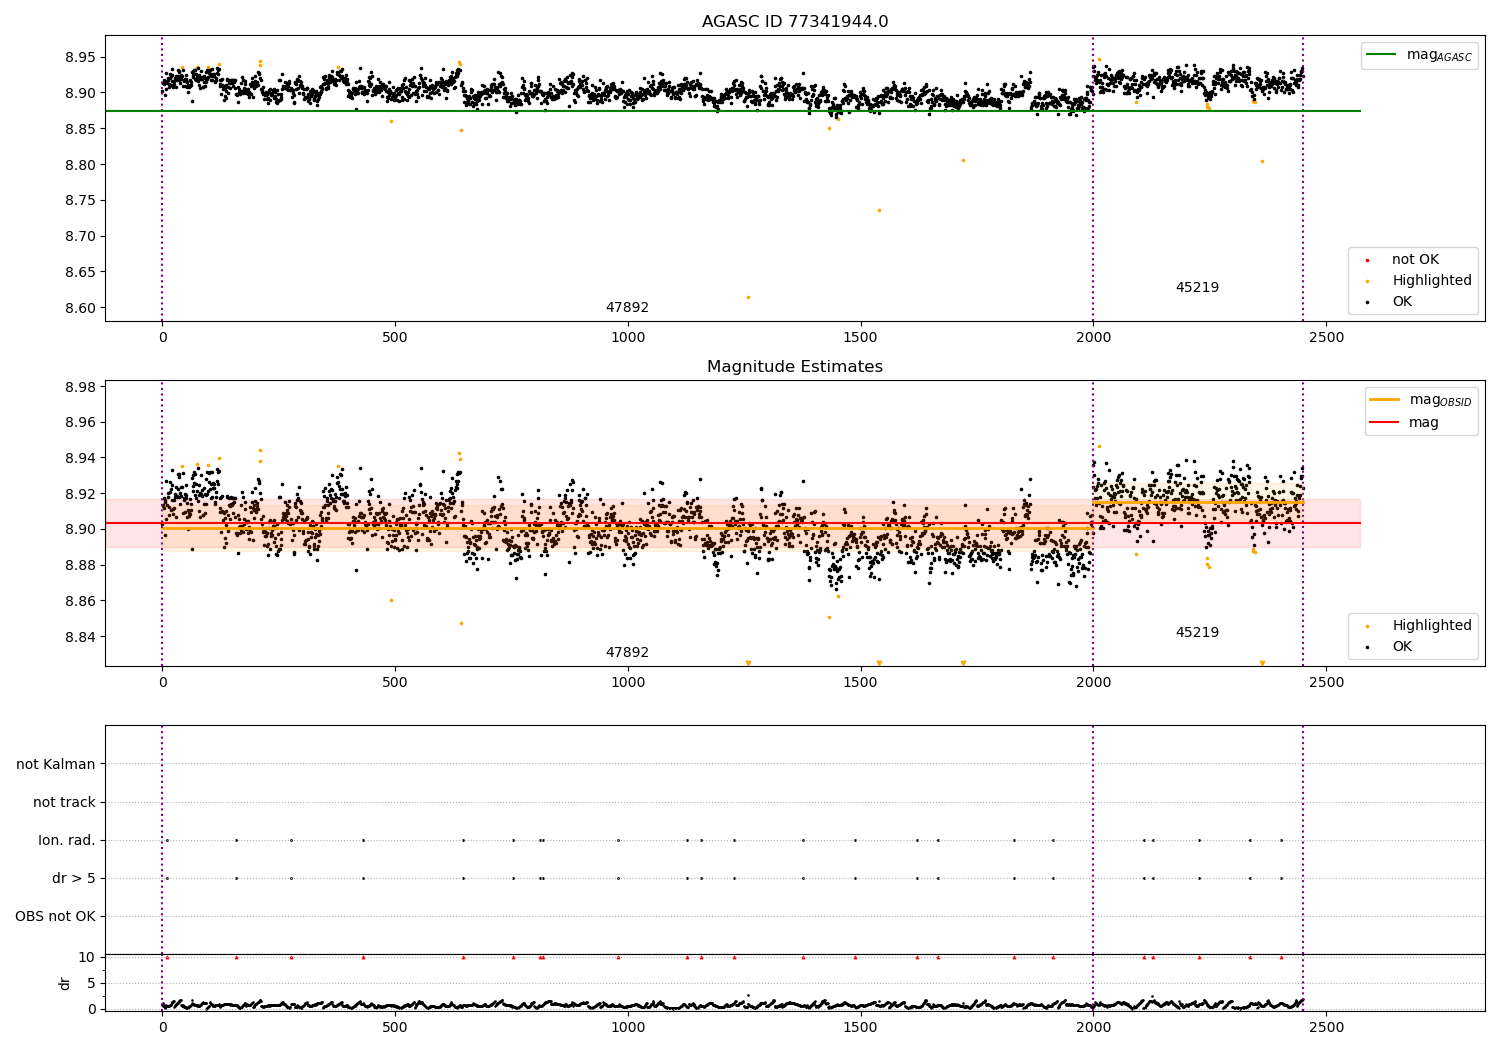The width and height of the screenshot is (1500, 1050).
Task: Click the orange downward triangle near x 1250 in middle plot
Action: click(747, 663)
